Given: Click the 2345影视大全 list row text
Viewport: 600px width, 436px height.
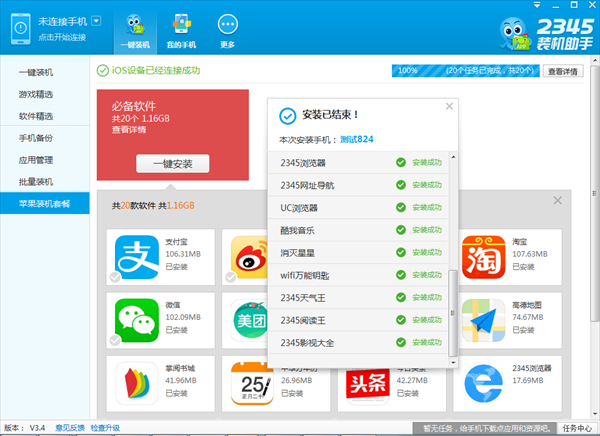Looking at the screenshot, I should (307, 343).
